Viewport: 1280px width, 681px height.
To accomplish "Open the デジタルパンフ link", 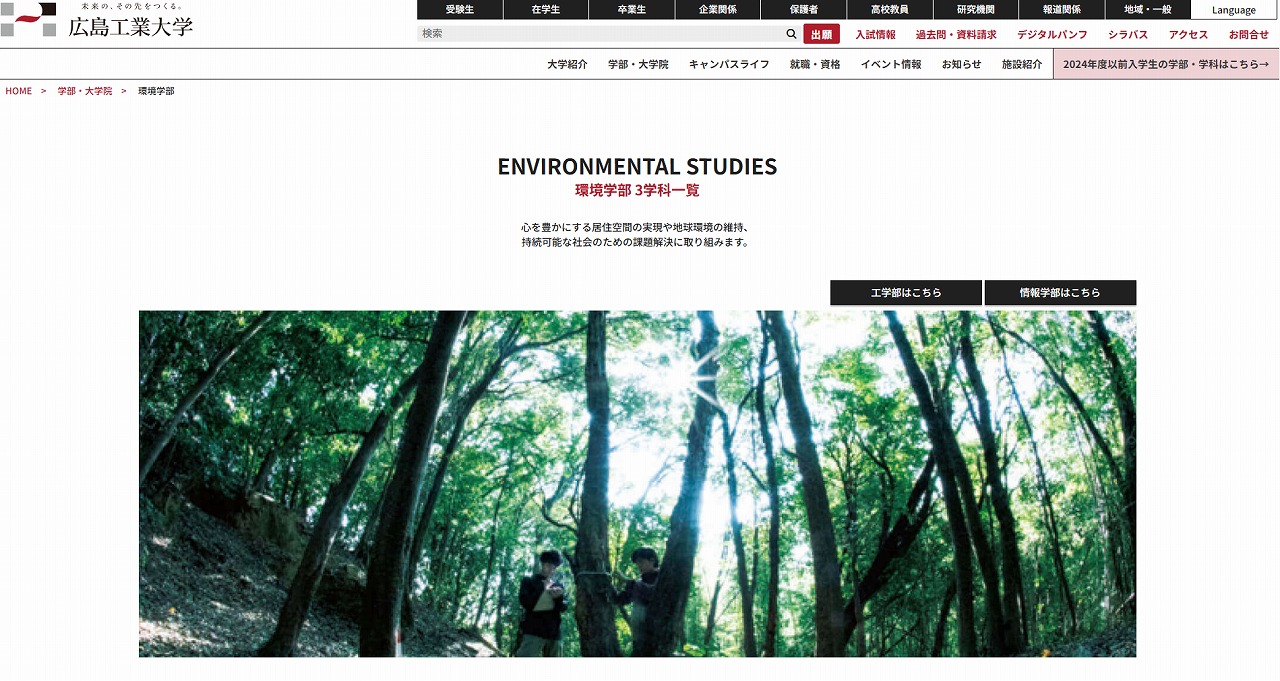I will click(1051, 34).
